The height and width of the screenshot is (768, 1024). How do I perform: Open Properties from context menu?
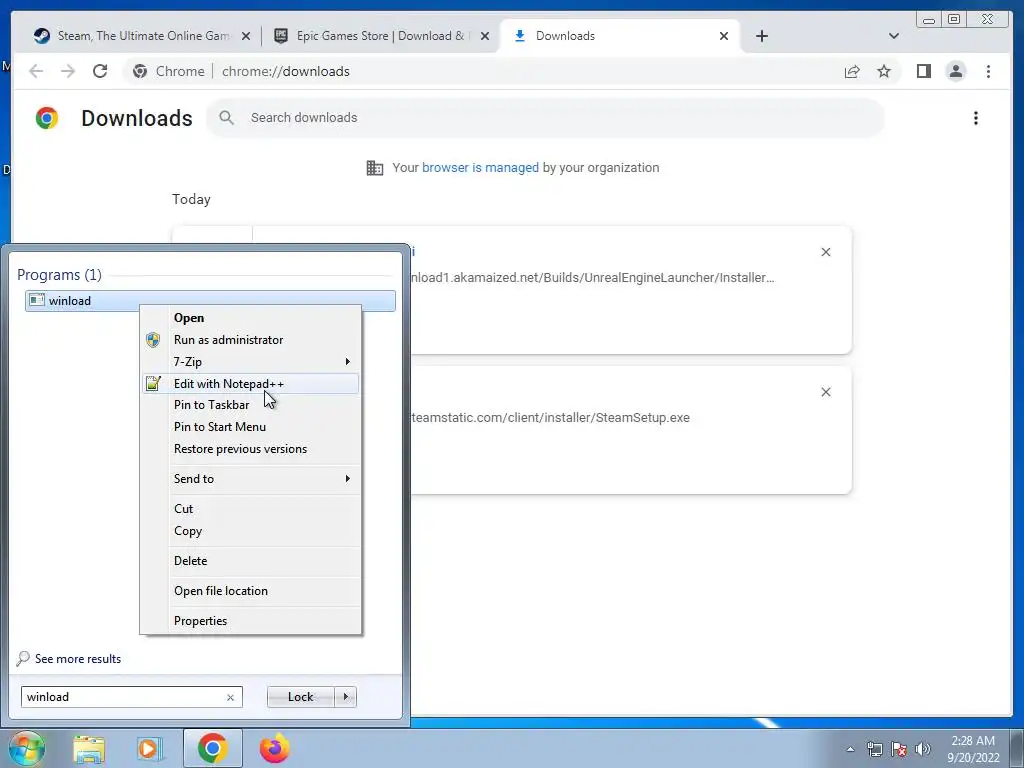coord(251,621)
